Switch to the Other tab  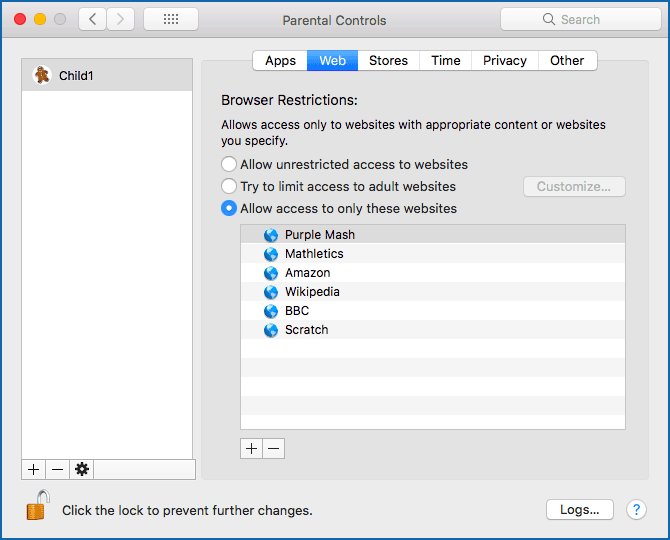(x=567, y=61)
